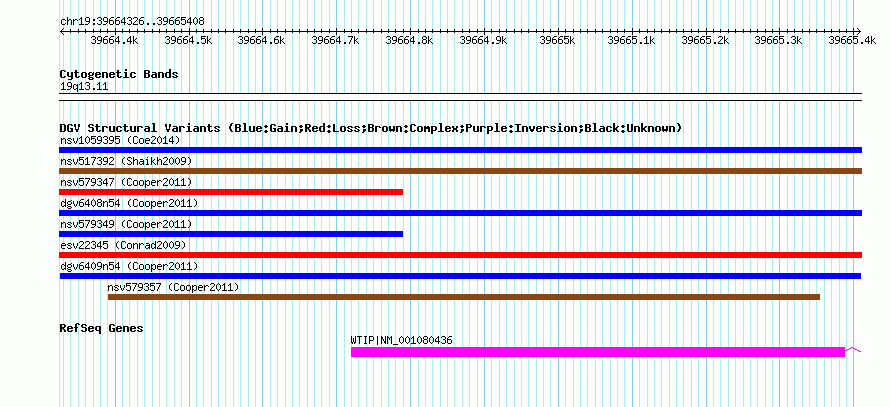Click the 39665k ruler tick label
Viewport: 890px width, 407px height.
[557, 40]
